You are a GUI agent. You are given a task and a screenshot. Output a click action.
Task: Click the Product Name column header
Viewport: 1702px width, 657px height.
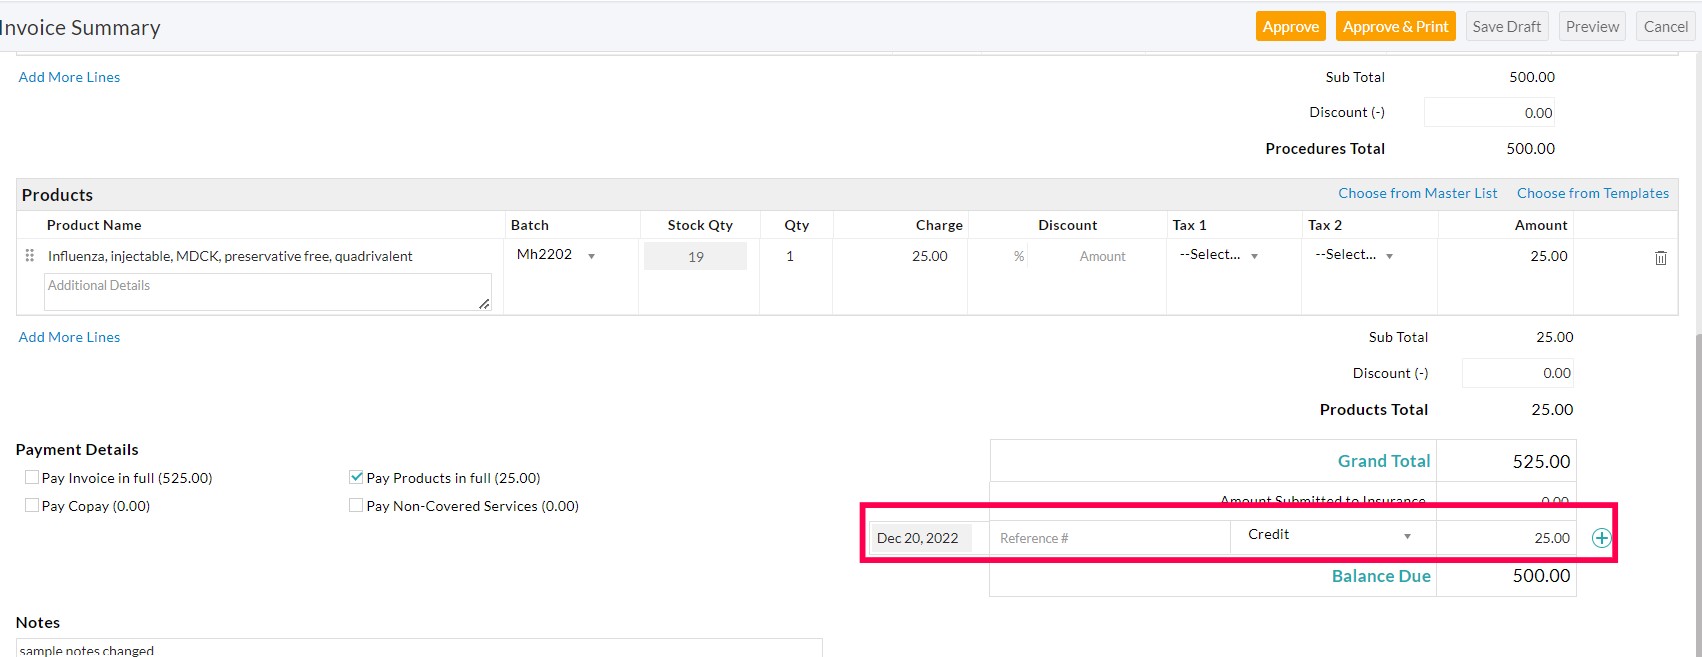click(x=94, y=225)
